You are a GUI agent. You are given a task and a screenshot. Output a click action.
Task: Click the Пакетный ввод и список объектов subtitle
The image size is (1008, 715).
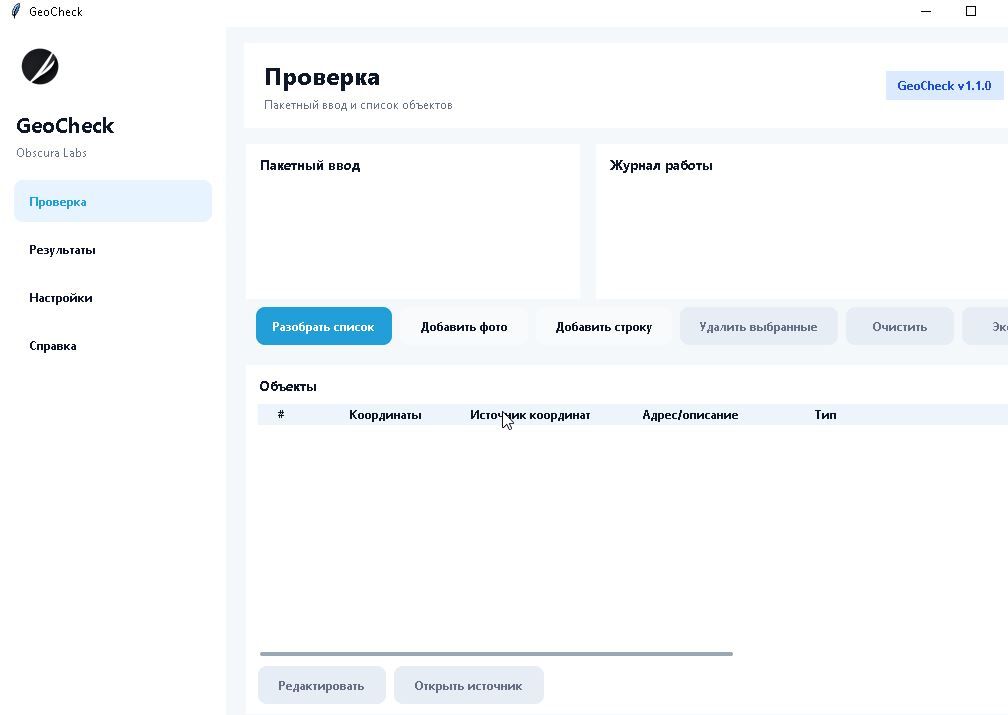click(x=358, y=105)
